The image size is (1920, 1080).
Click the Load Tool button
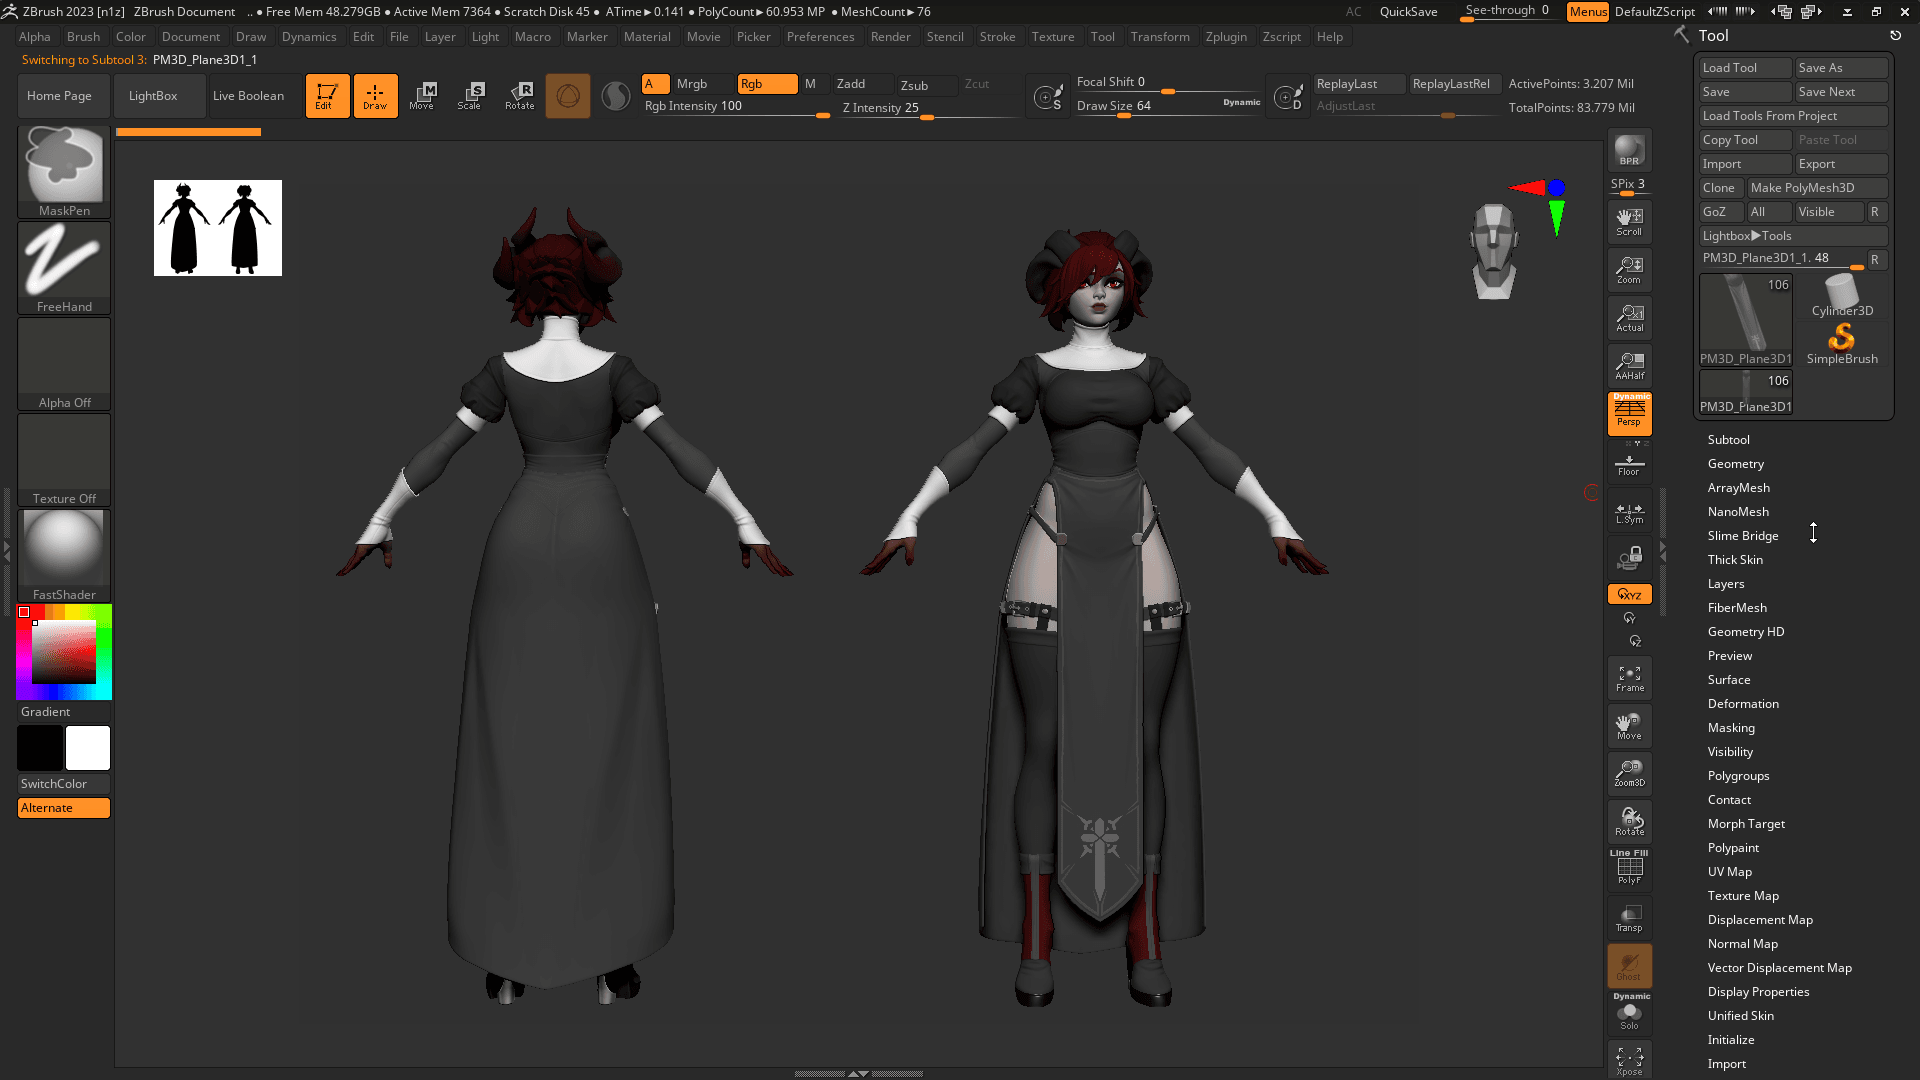coord(1745,68)
